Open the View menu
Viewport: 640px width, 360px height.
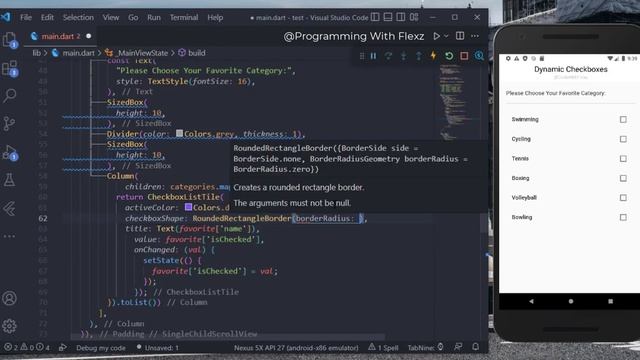(111, 18)
